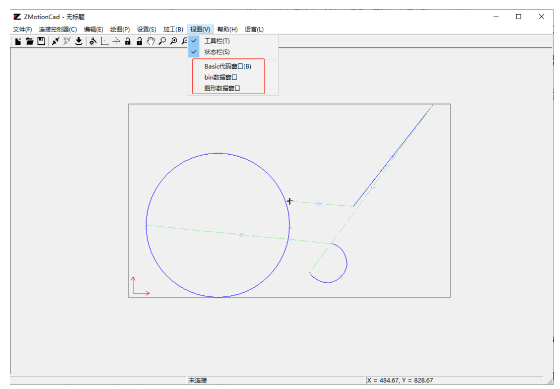Click the open padlock unlock icon
This screenshot has width=560, height=389.
click(x=139, y=41)
